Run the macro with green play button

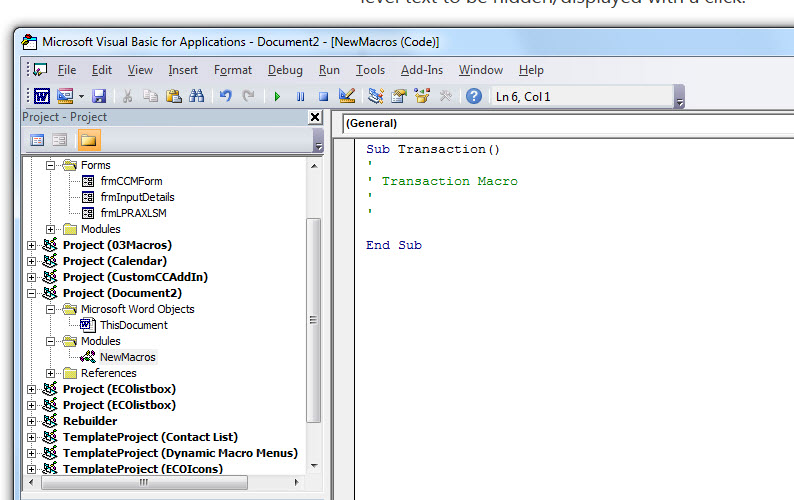tap(277, 96)
